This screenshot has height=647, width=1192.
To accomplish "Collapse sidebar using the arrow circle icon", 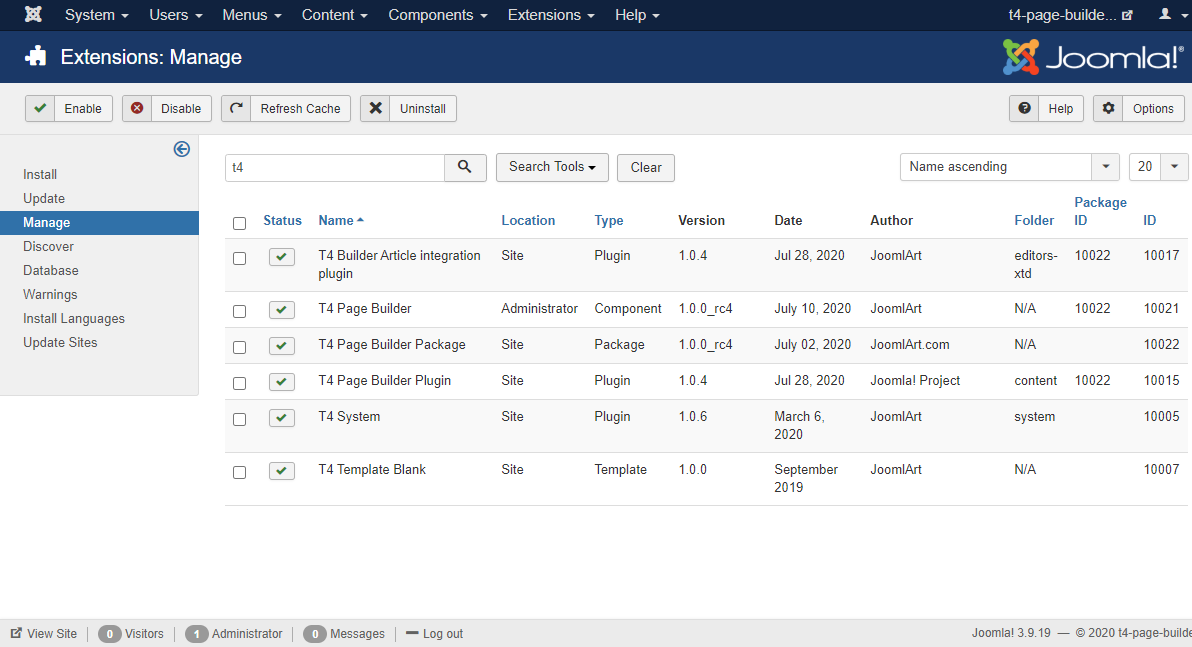I will pyautogui.click(x=181, y=149).
